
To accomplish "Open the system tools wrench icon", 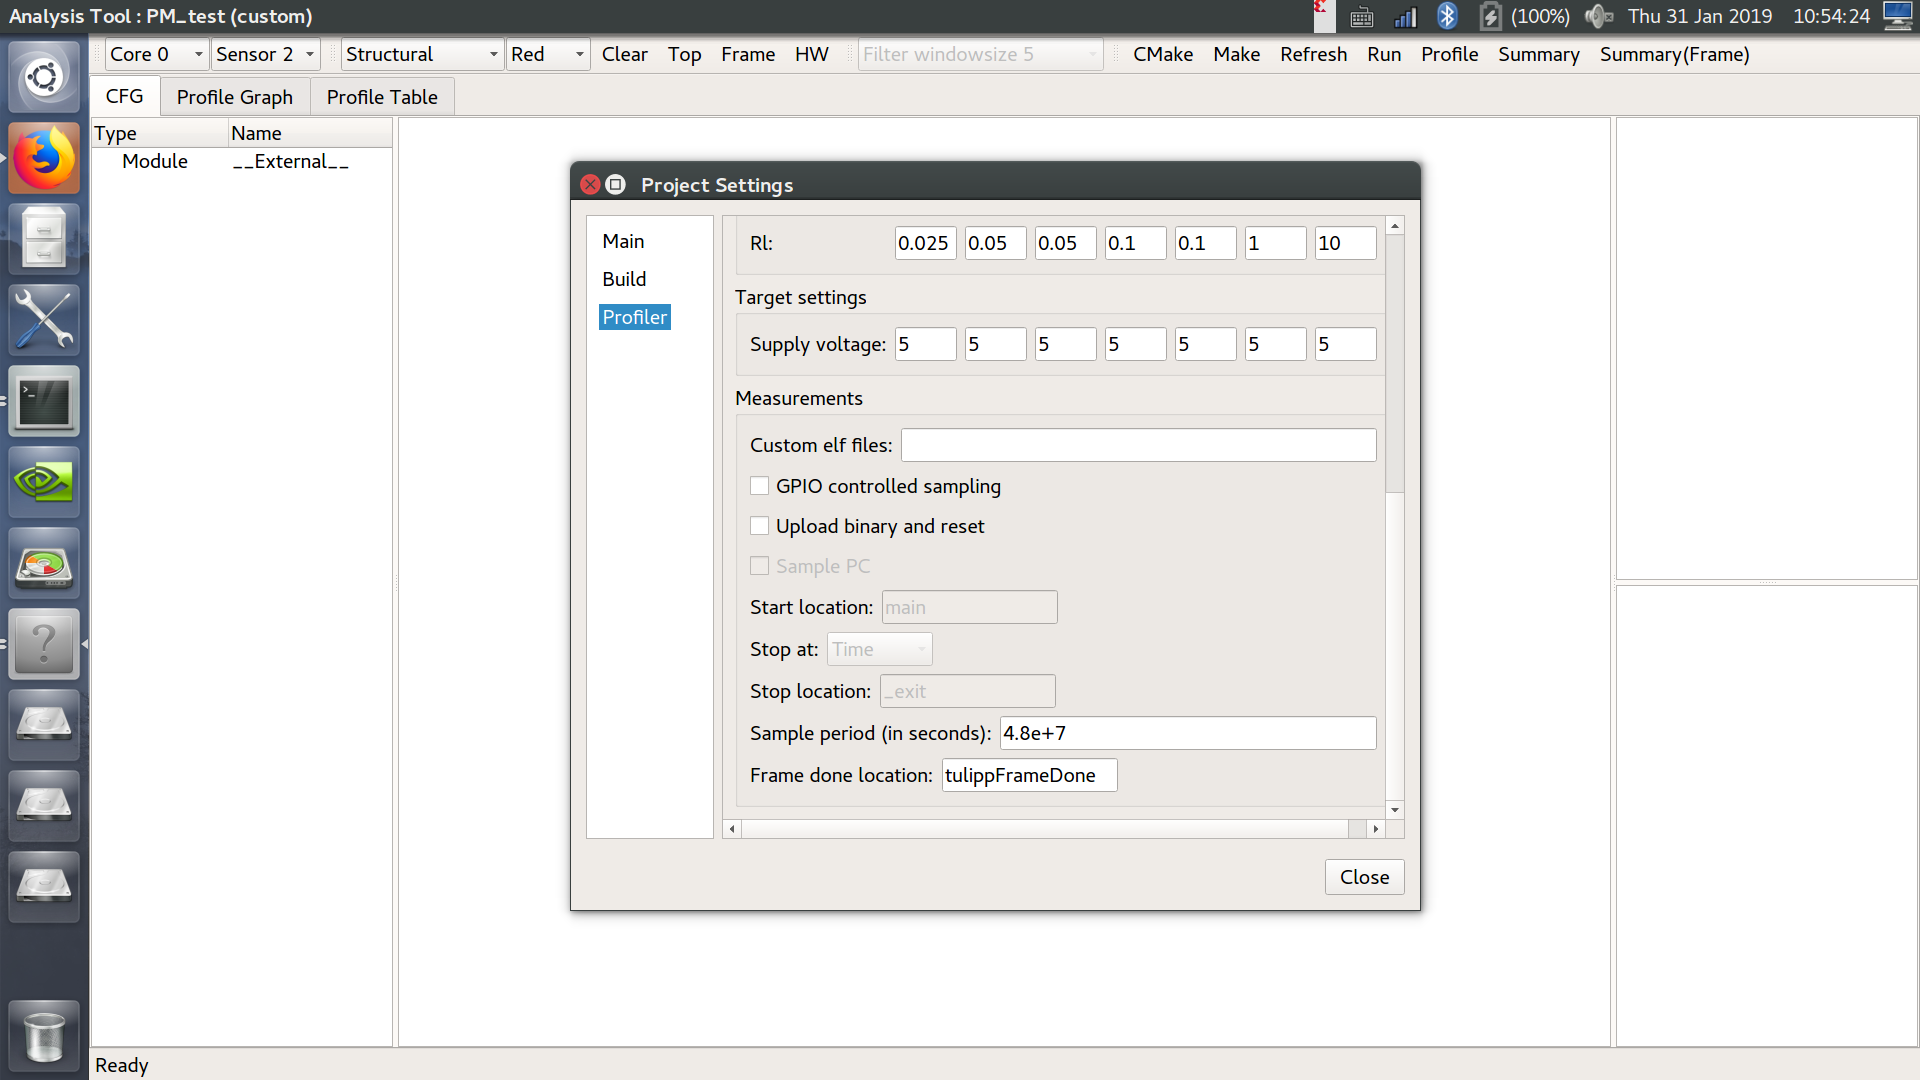I will coord(44,320).
